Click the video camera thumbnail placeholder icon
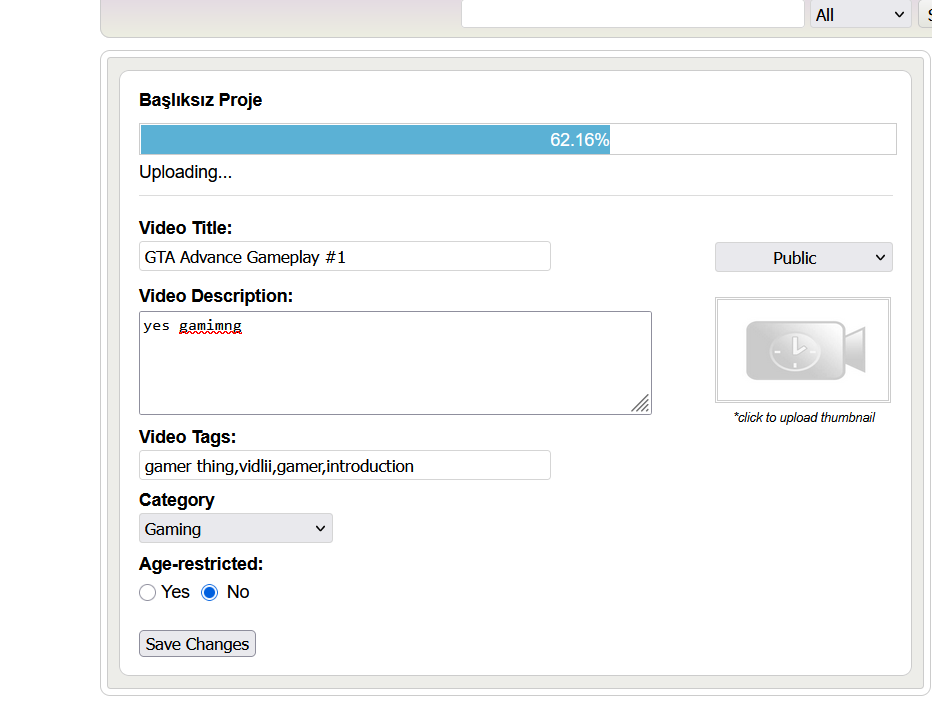932x704 pixels. click(x=803, y=350)
